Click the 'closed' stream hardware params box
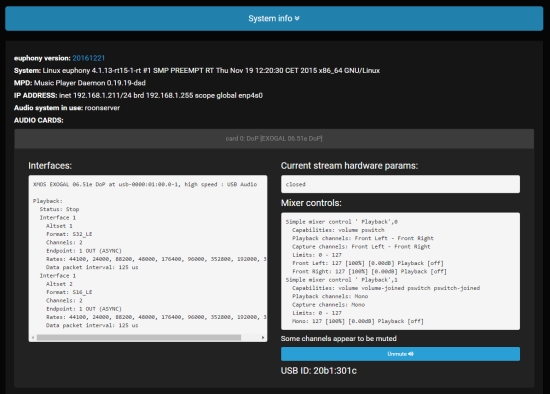Screen dimensions: 550x394 400,184
